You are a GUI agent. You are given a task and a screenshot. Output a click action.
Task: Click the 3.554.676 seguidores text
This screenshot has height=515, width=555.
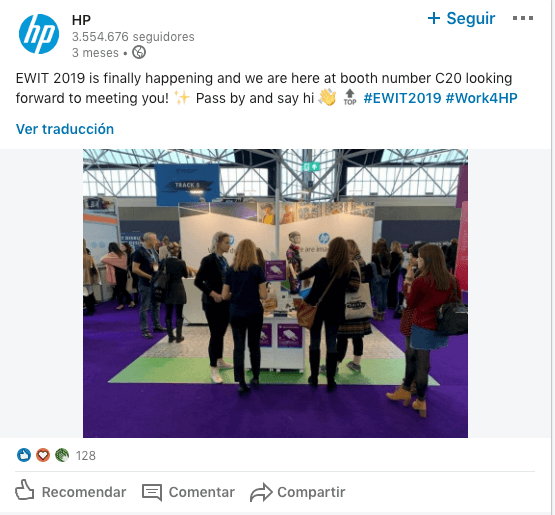(x=133, y=37)
